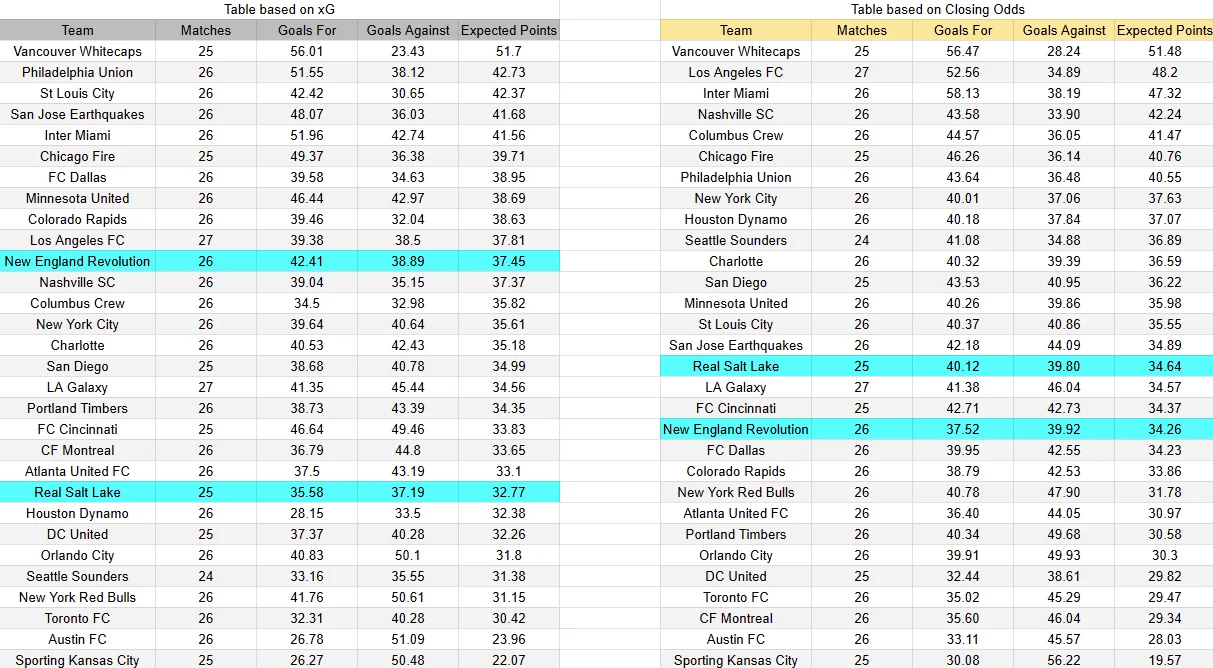Viewport: 1213px width, 668px height.
Task: Select Goals For header in the xG table
Action: [307, 30]
